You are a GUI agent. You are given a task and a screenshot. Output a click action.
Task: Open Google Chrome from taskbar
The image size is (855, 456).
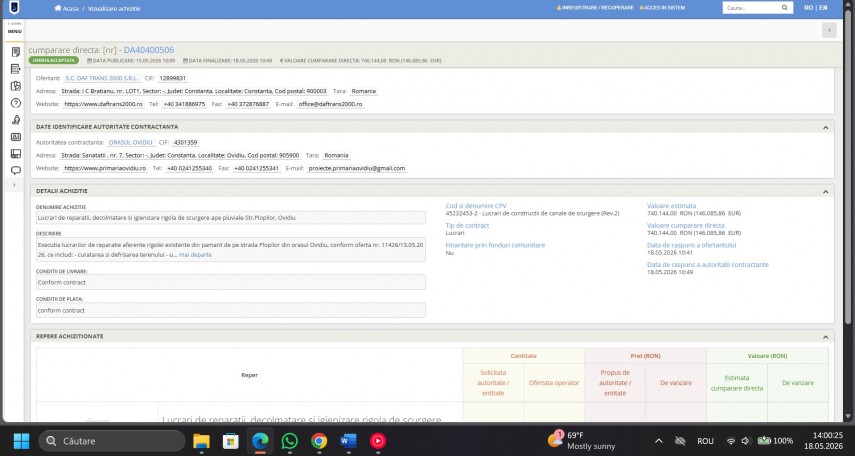click(319, 441)
